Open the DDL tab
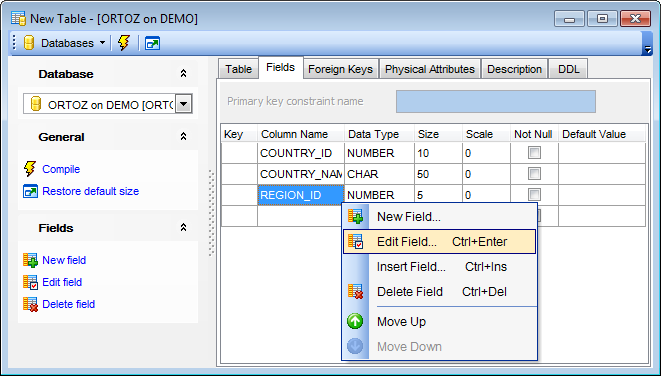Image resolution: width=661 pixels, height=376 pixels. 568,69
